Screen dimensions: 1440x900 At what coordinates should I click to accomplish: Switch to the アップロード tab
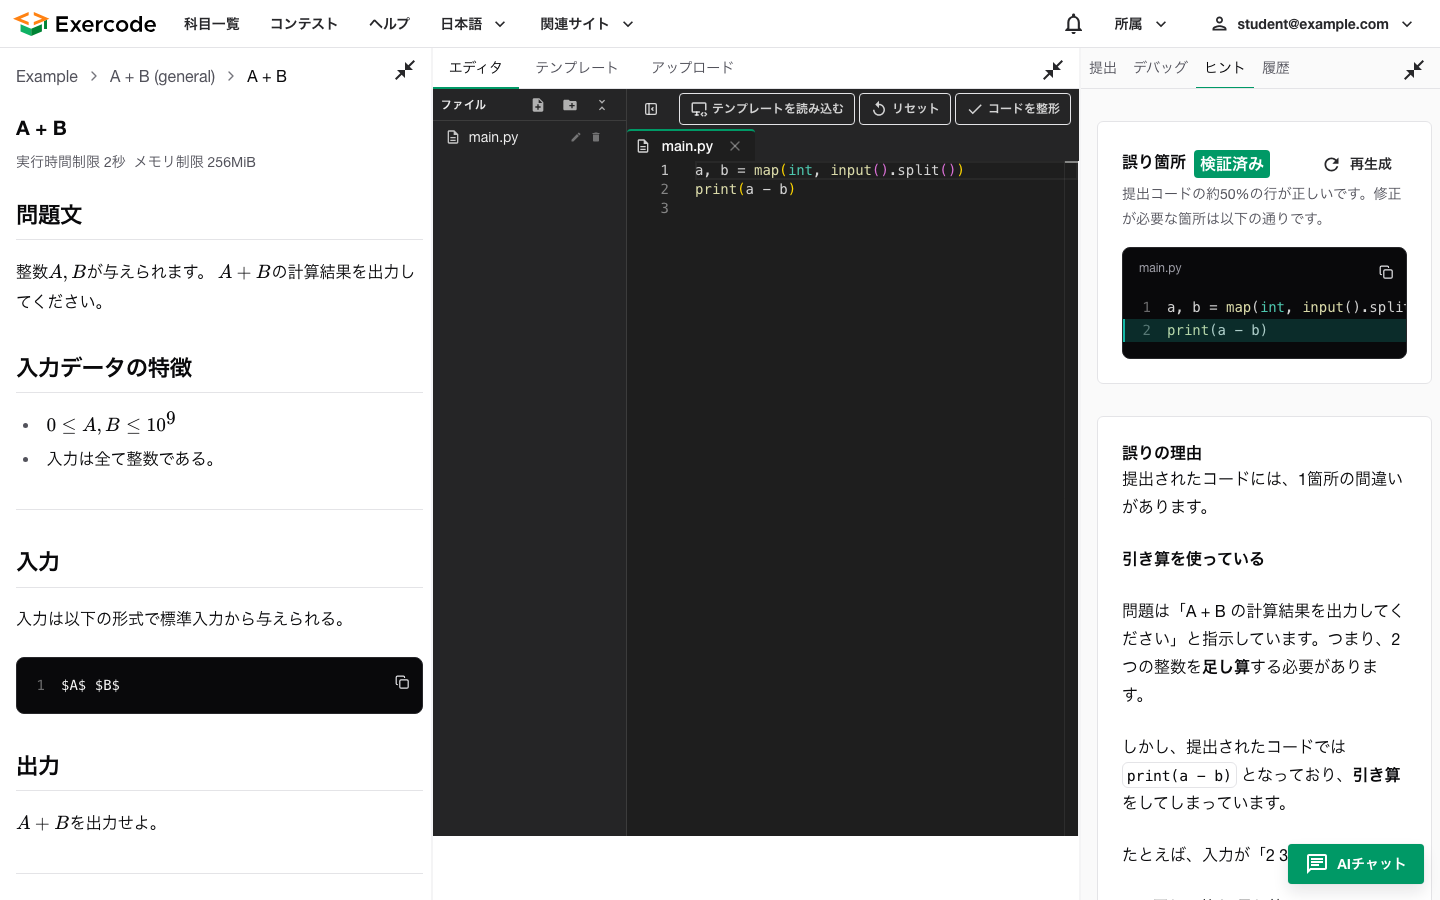click(x=693, y=68)
